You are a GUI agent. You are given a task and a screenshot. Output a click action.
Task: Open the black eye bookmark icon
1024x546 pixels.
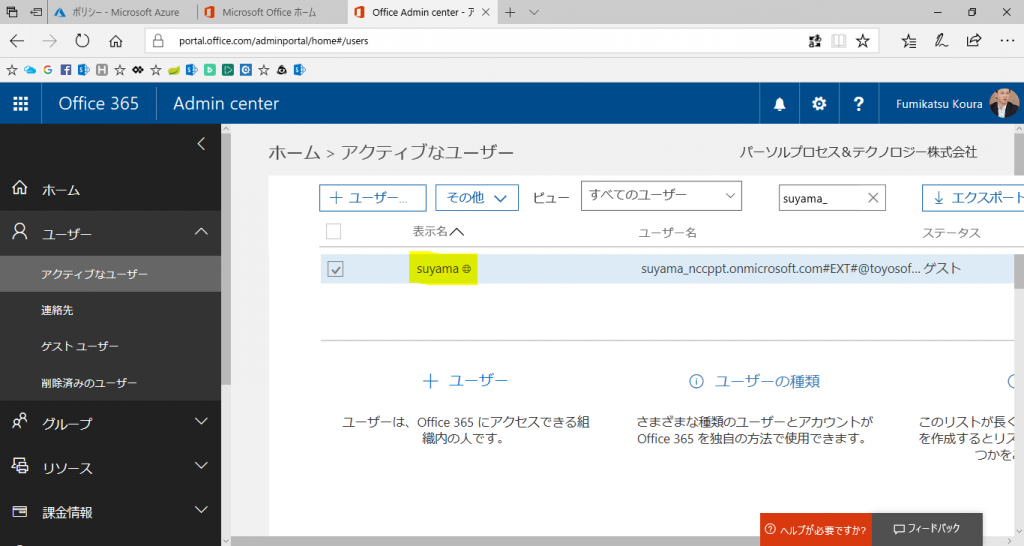[281, 70]
